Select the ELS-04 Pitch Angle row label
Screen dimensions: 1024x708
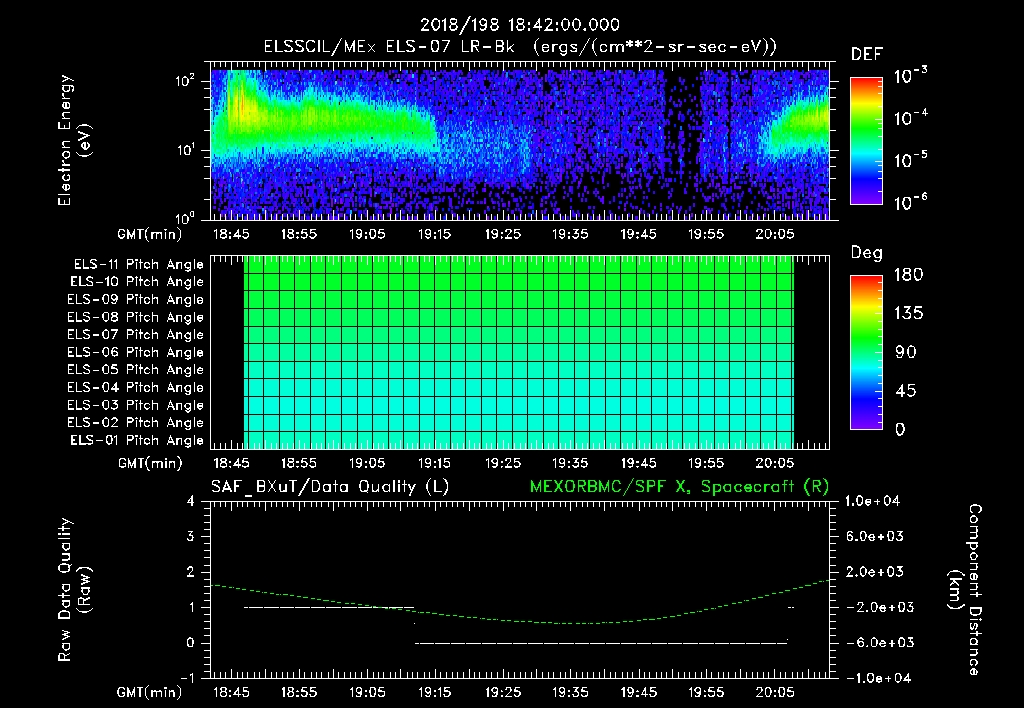click(x=136, y=387)
